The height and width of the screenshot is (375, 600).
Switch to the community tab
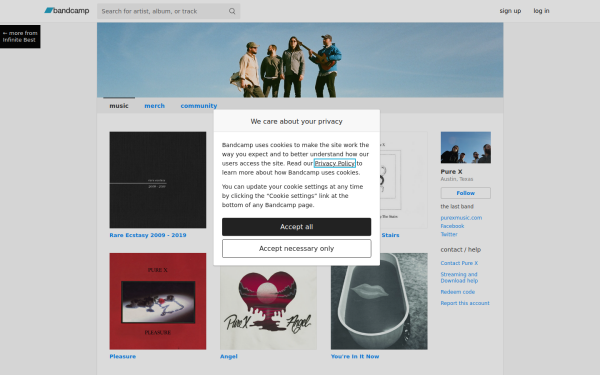(x=199, y=106)
